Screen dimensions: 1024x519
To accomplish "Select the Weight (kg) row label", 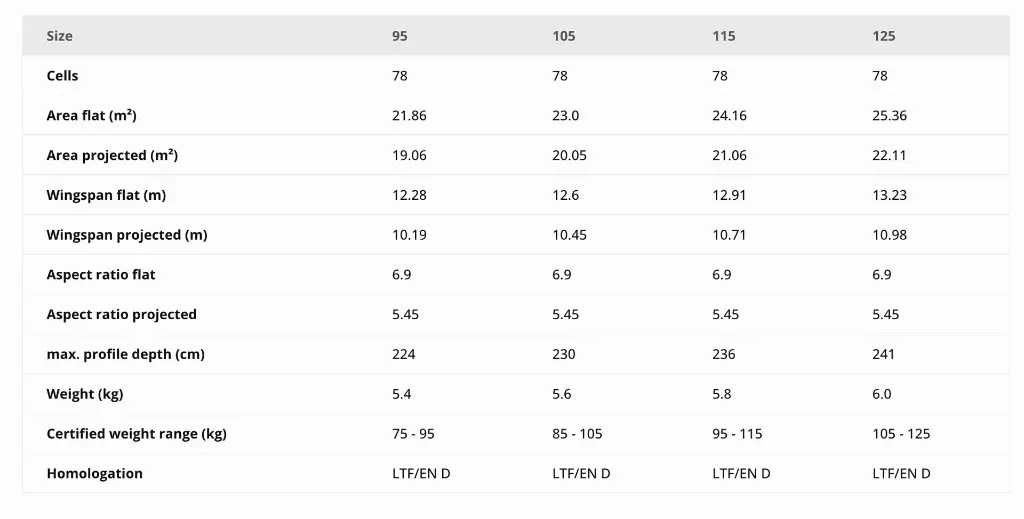I will 85,394.
